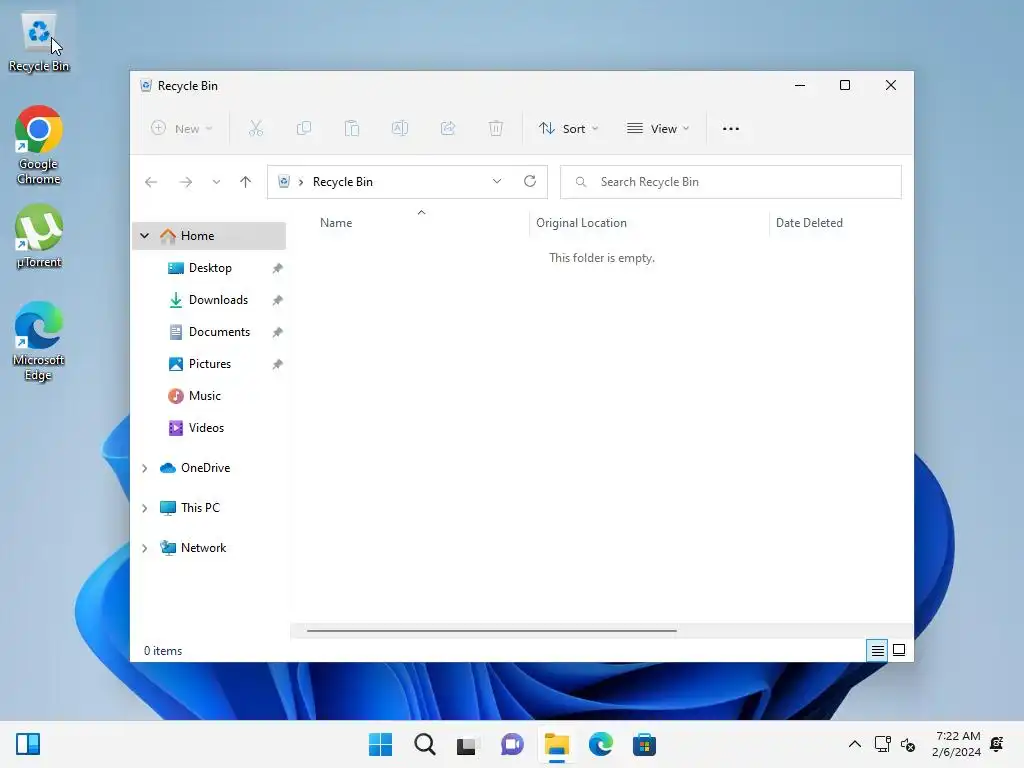Launch Microsoft Edge from taskbar

600,744
